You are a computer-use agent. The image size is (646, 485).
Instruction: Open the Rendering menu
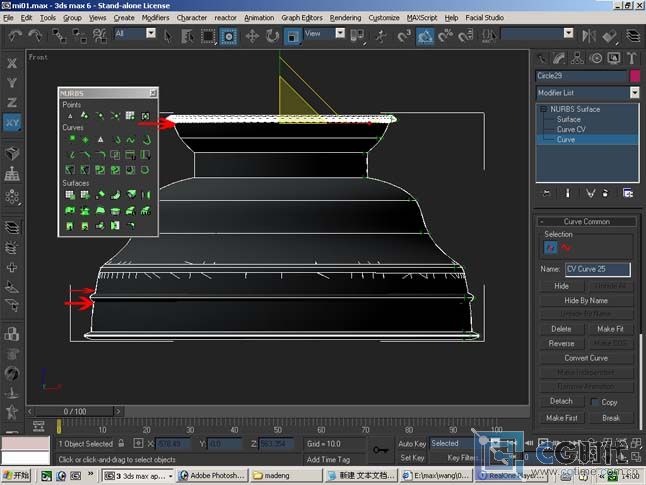click(345, 18)
